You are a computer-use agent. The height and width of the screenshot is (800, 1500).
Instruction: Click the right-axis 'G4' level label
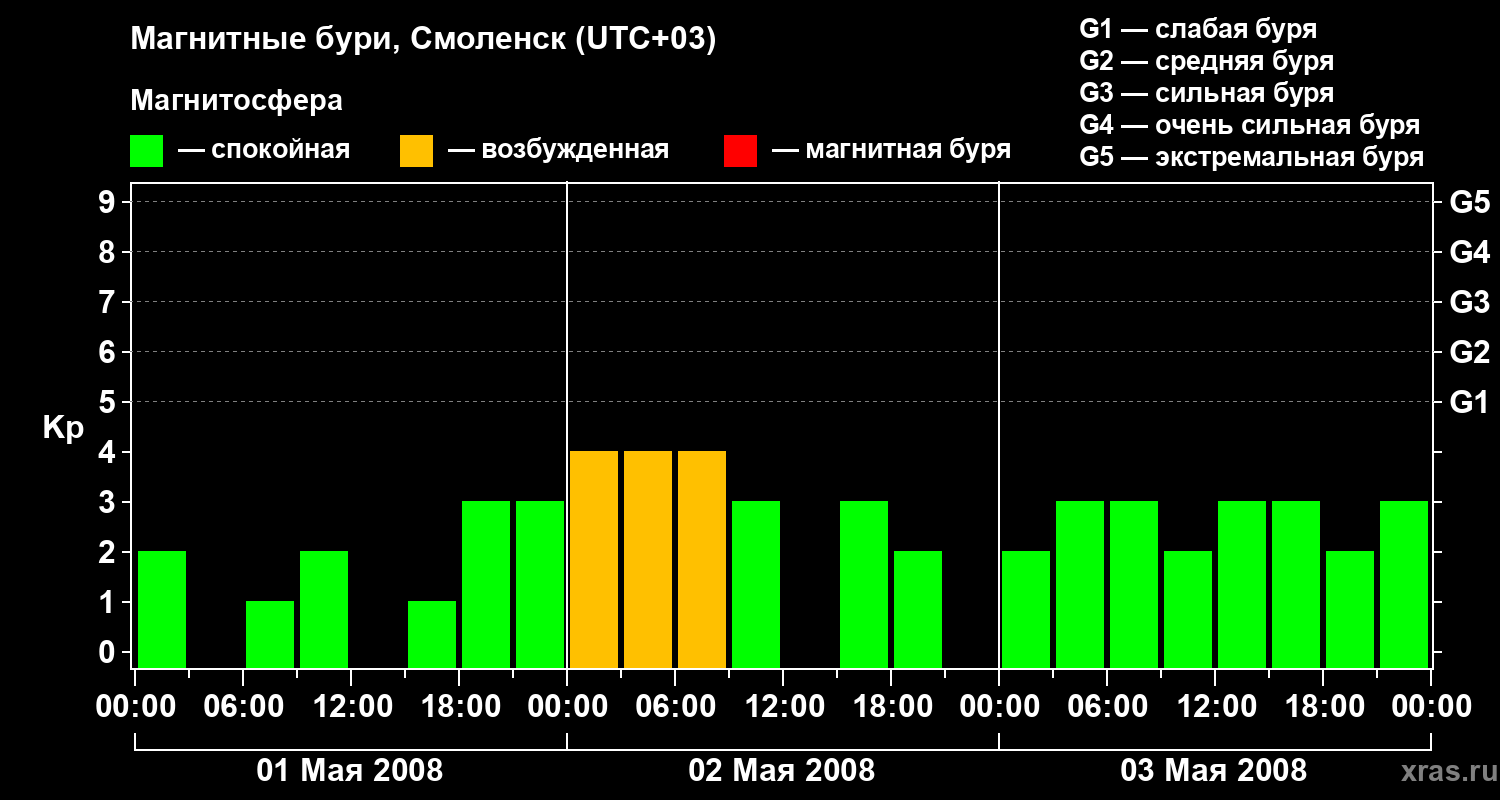(1469, 253)
